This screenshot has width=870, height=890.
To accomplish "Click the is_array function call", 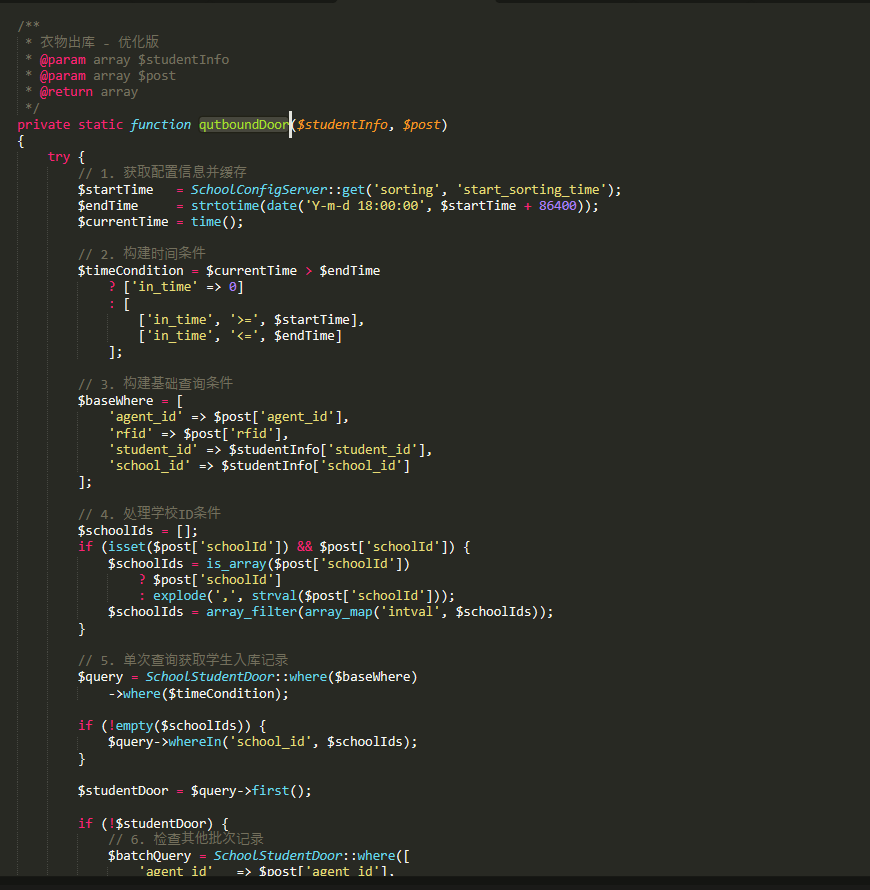I will (x=236, y=564).
